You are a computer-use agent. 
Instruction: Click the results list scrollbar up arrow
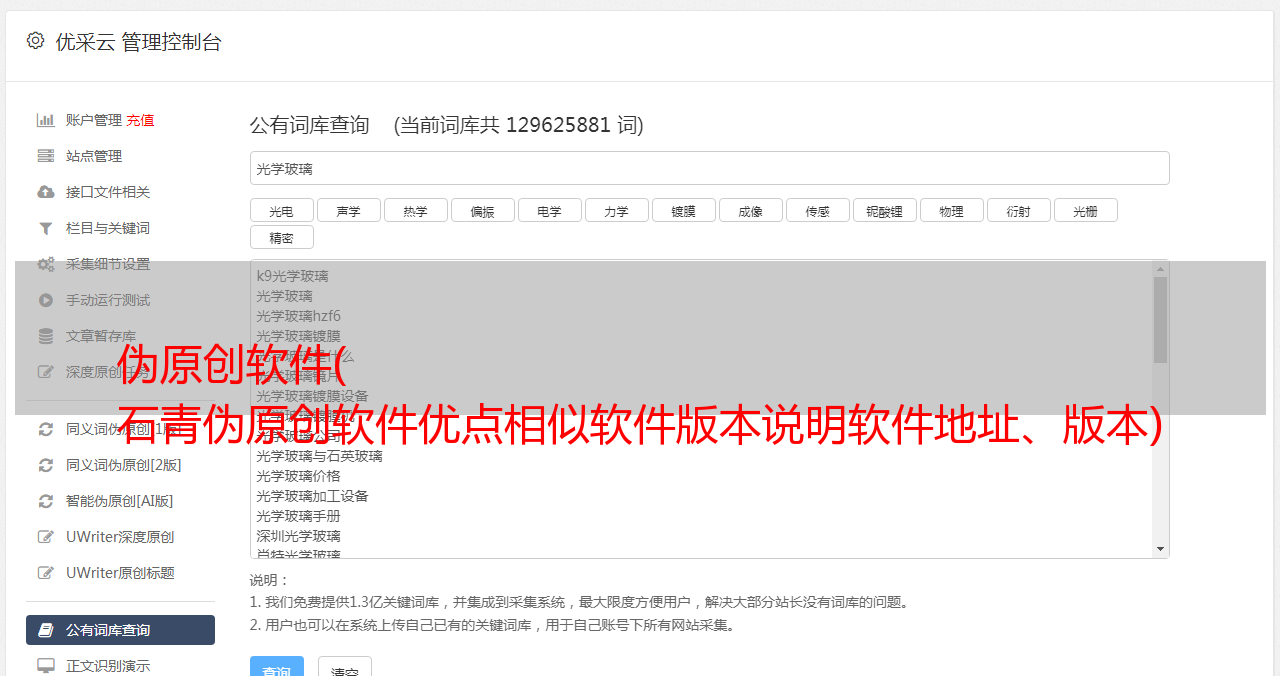click(1160, 269)
